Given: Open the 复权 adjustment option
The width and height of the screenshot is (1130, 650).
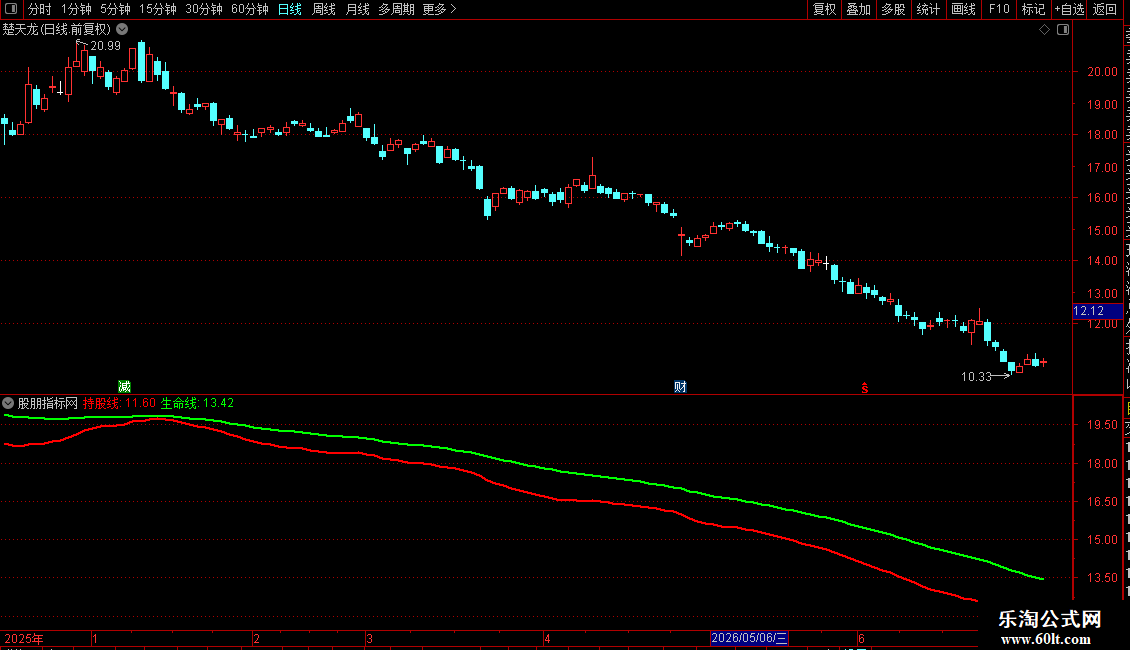Looking at the screenshot, I should 824,9.
